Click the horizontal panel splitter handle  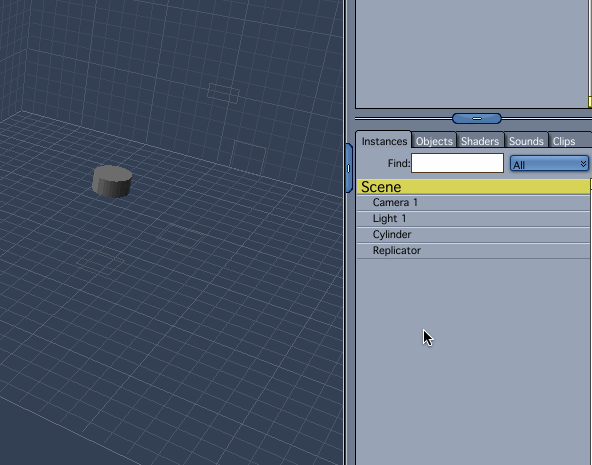pos(477,119)
